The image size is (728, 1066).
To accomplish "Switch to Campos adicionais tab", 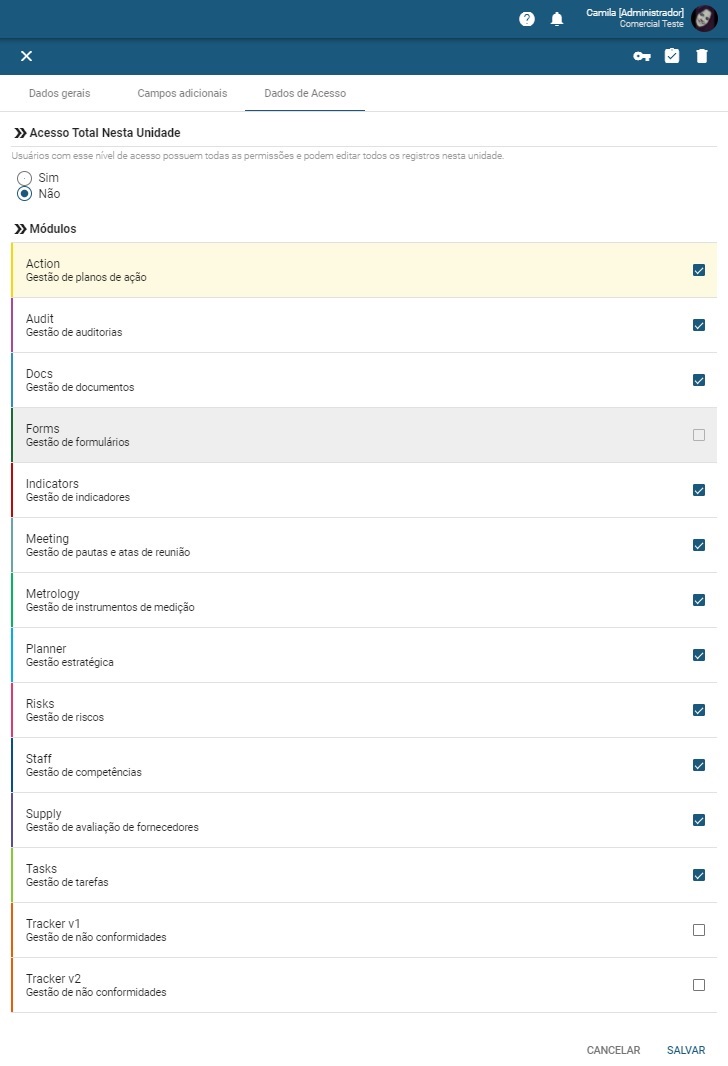I will pyautogui.click(x=182, y=93).
